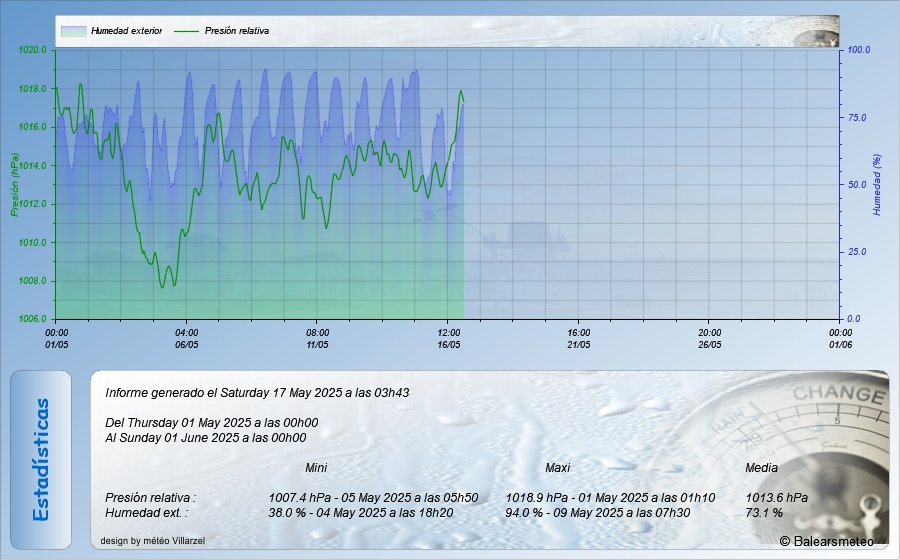The height and width of the screenshot is (560, 900).
Task: Click the 1016.0 pressure axis value
Action: tap(32, 127)
